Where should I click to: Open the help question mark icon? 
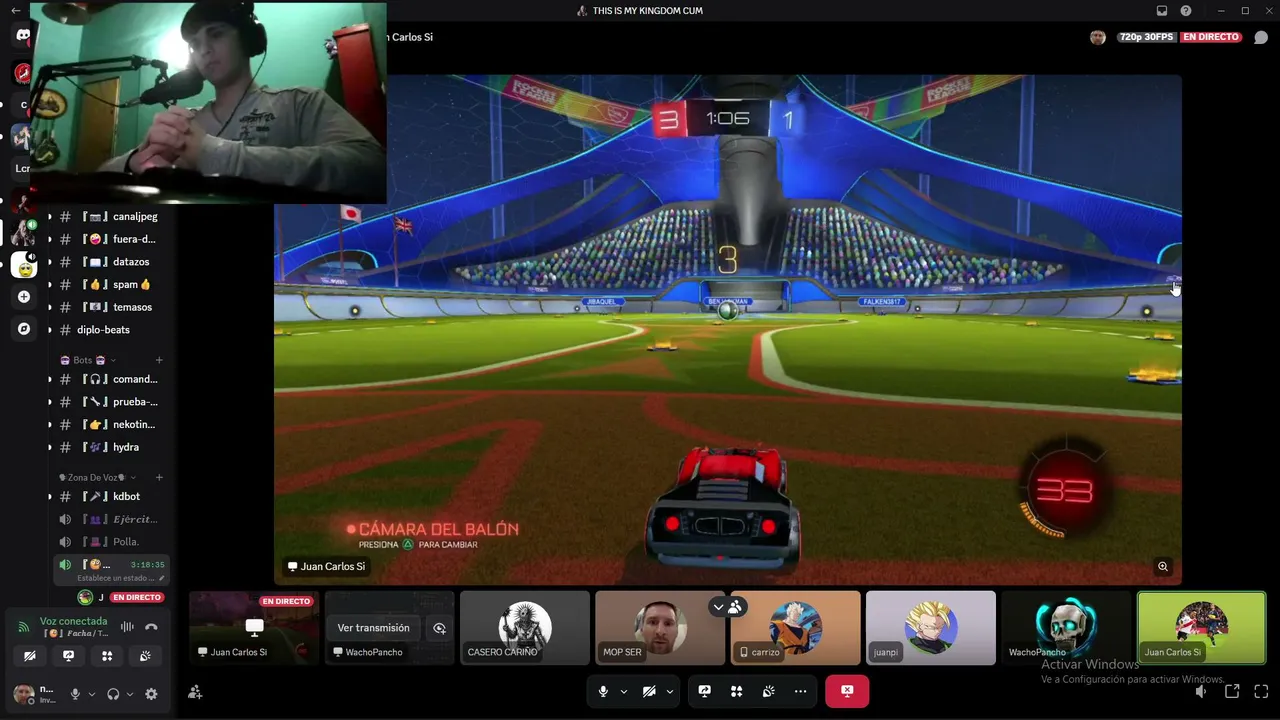coord(1186,11)
